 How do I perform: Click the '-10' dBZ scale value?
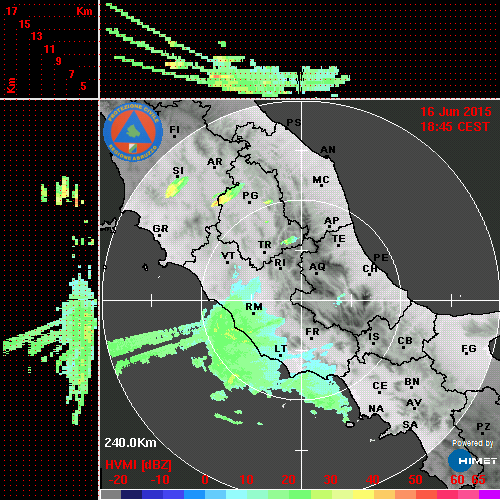(x=160, y=480)
